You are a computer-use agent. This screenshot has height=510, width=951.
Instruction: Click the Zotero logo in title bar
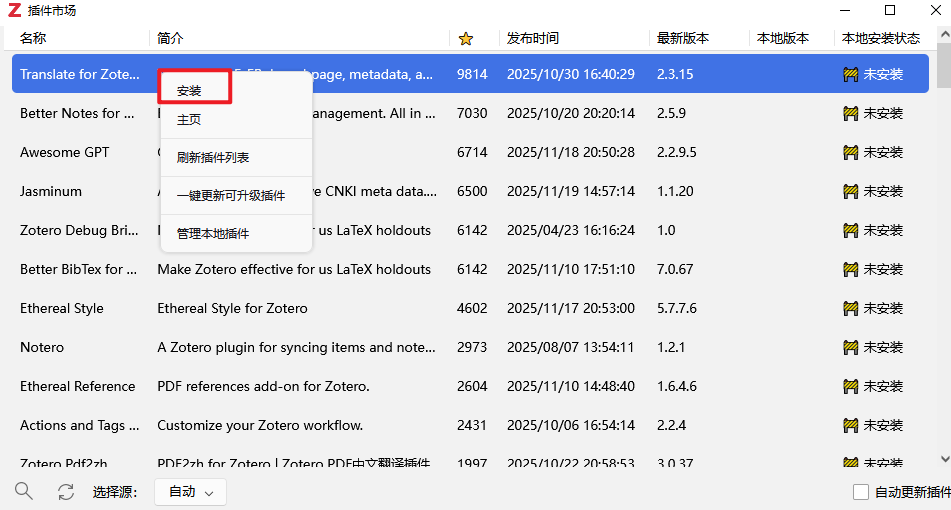coord(14,11)
